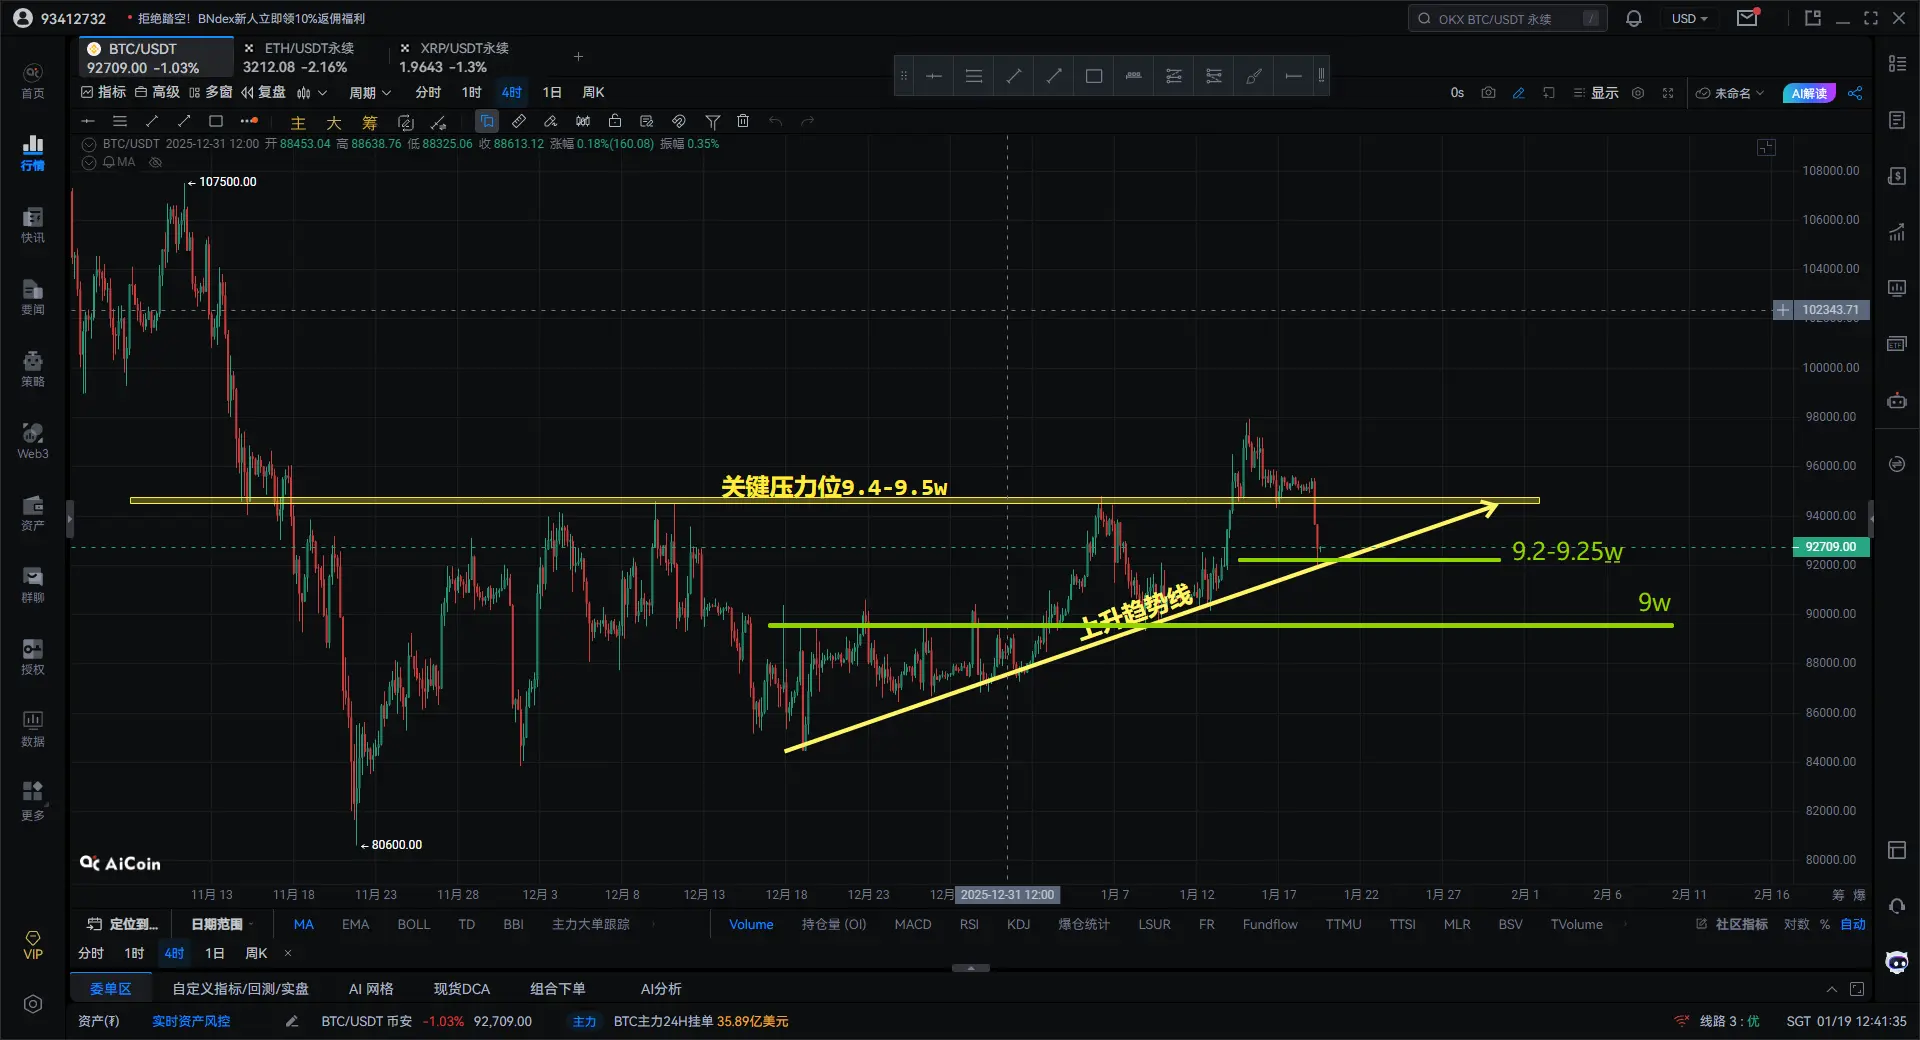The image size is (1920, 1040).
Task: Open the 现货DCA tab
Action: click(x=462, y=989)
